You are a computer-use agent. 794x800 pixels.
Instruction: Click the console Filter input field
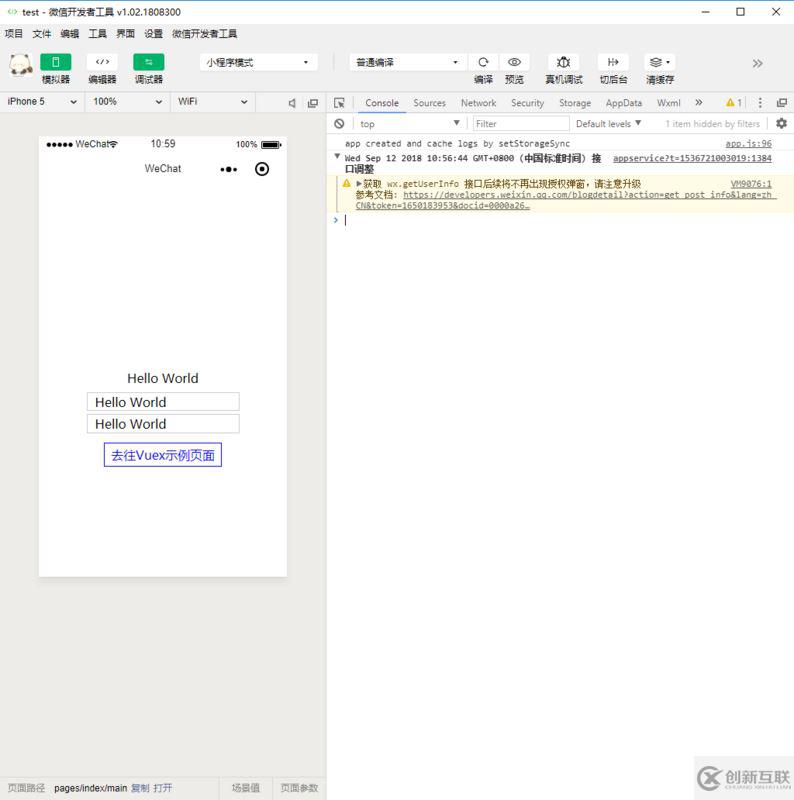521,123
